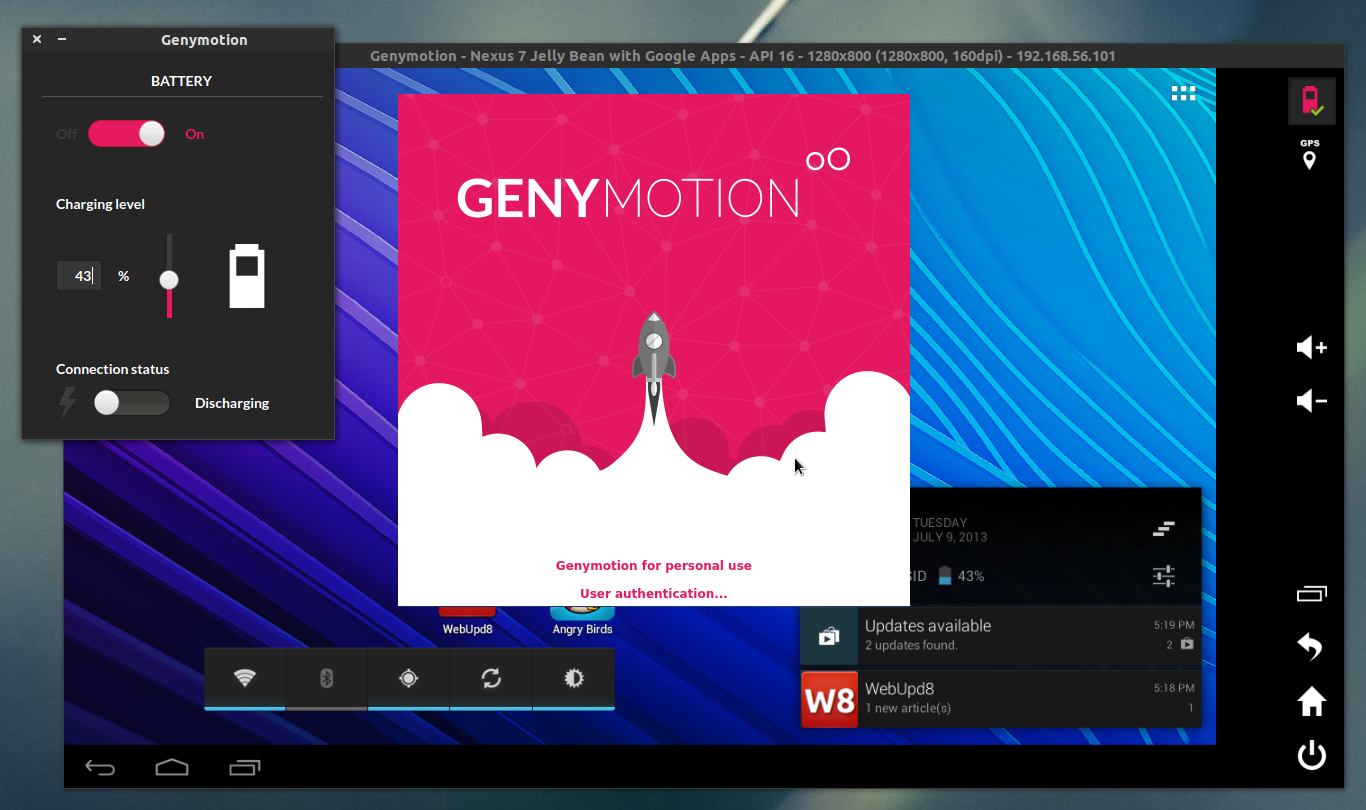This screenshot has height=810, width=1366.
Task: Click the charging level percent input field
Action: 79,276
